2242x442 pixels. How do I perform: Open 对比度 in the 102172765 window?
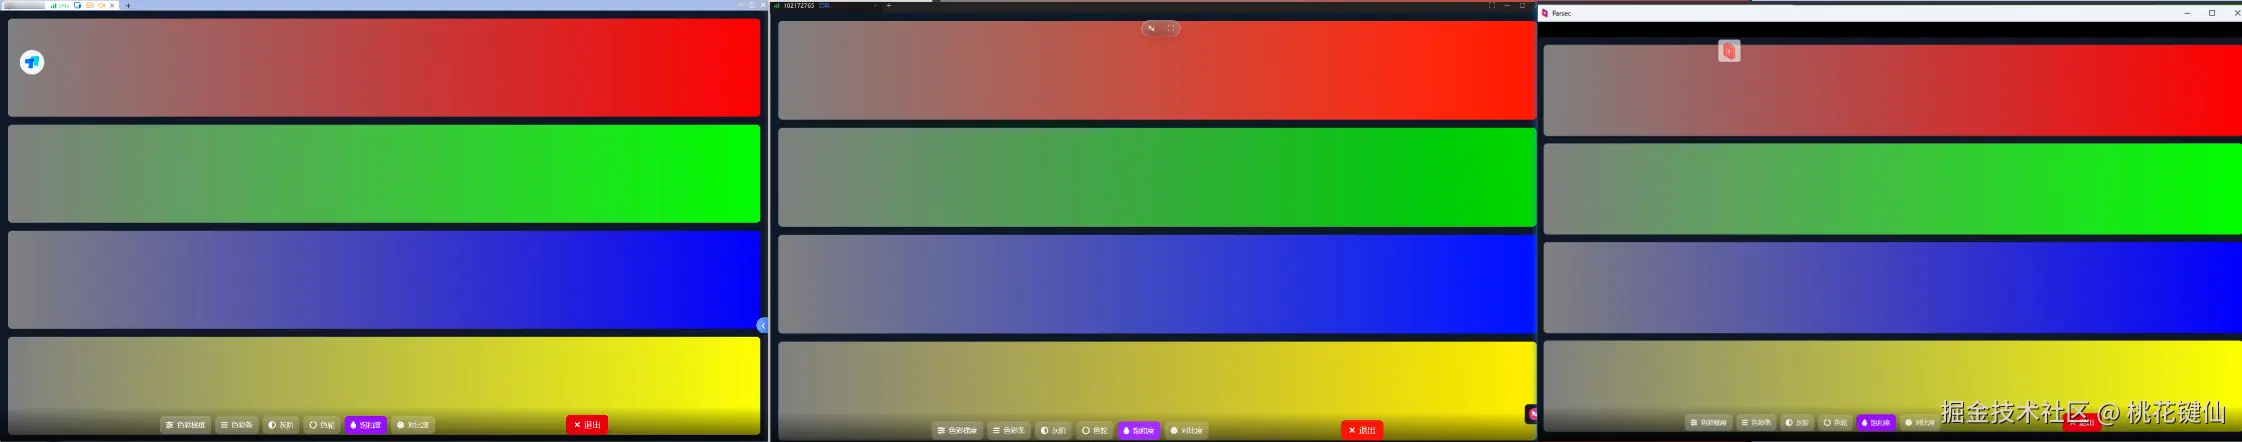pyautogui.click(x=1187, y=430)
